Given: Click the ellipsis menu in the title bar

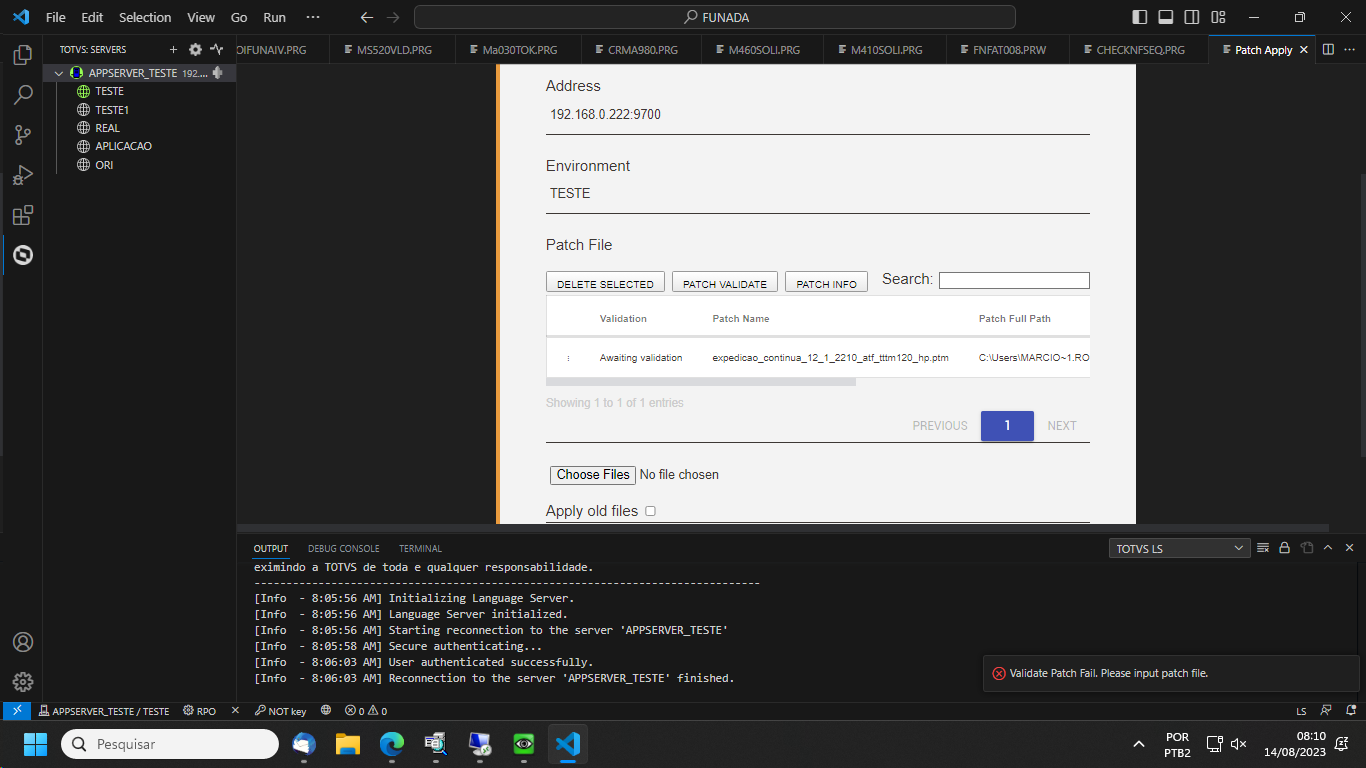Looking at the screenshot, I should point(313,17).
